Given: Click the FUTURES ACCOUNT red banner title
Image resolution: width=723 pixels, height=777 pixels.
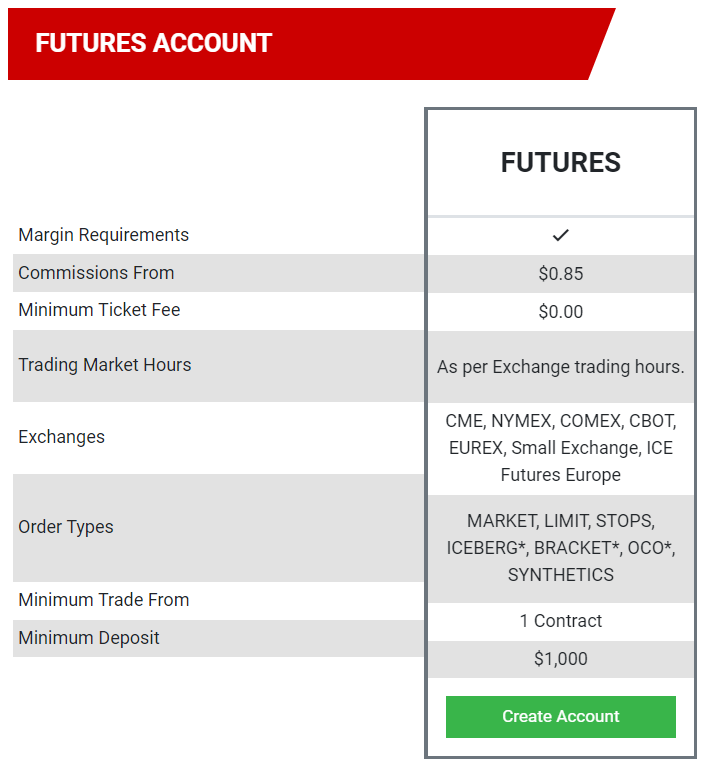Looking at the screenshot, I should [154, 43].
